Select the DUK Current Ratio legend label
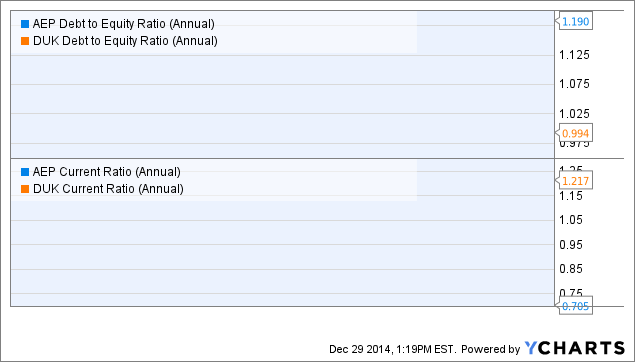Image resolution: width=635 pixels, height=362 pixels. tap(108, 189)
